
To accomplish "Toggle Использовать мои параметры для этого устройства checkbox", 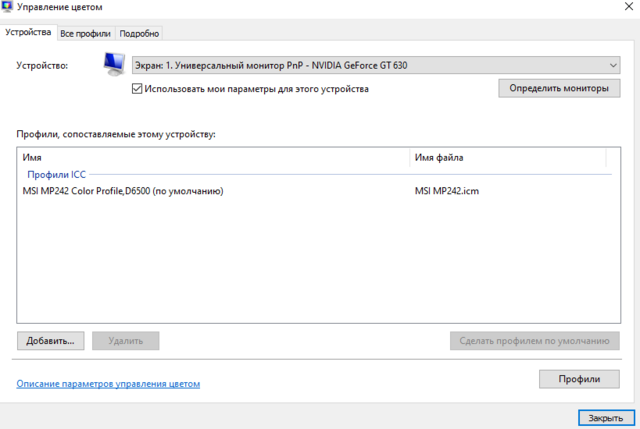I will coord(137,89).
